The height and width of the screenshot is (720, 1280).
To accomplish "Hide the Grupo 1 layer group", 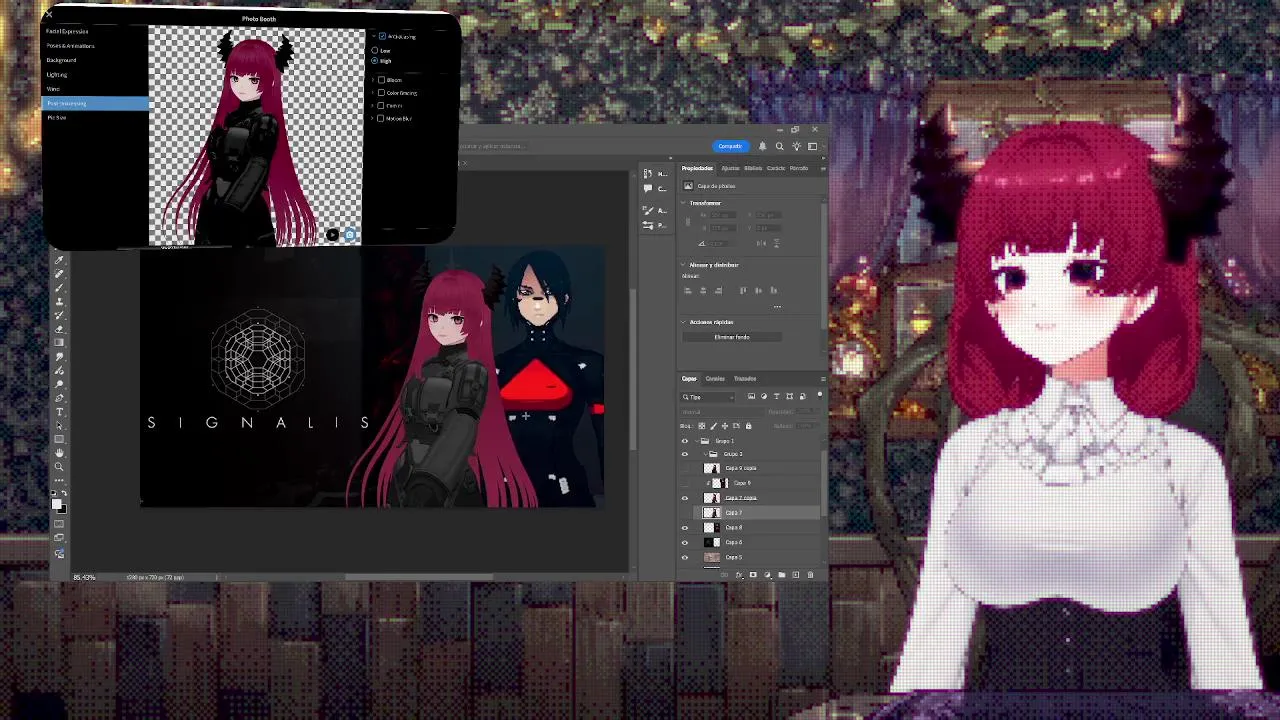I will pyautogui.click(x=685, y=441).
